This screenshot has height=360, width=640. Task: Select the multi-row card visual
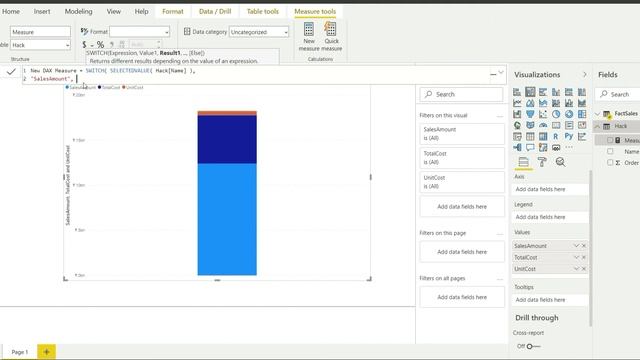tap(569, 125)
